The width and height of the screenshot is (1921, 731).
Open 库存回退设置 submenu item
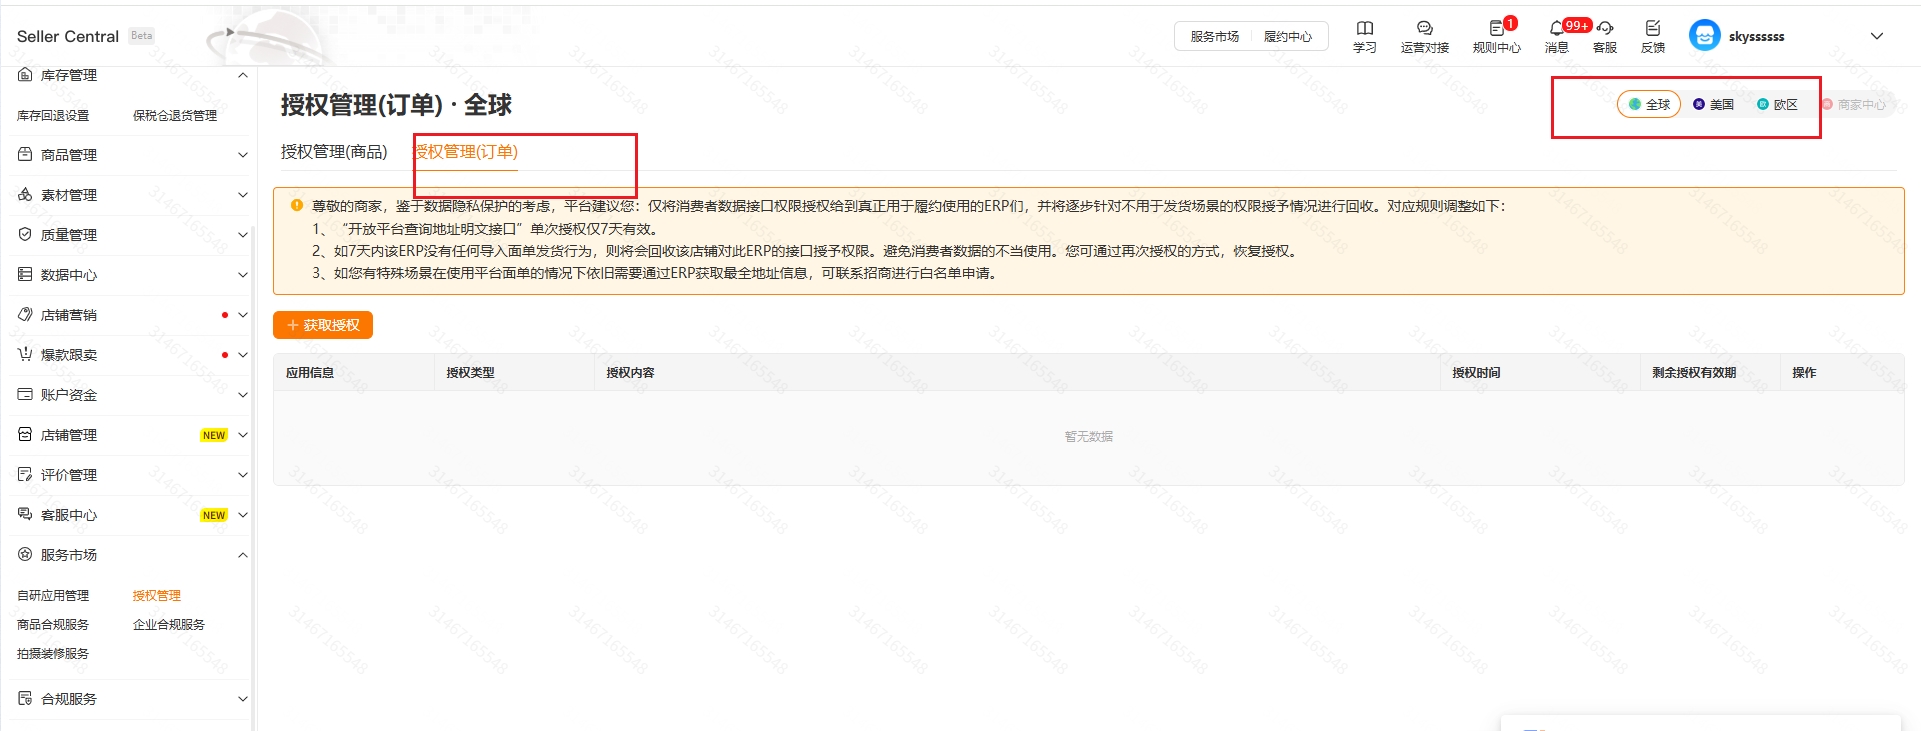point(53,116)
